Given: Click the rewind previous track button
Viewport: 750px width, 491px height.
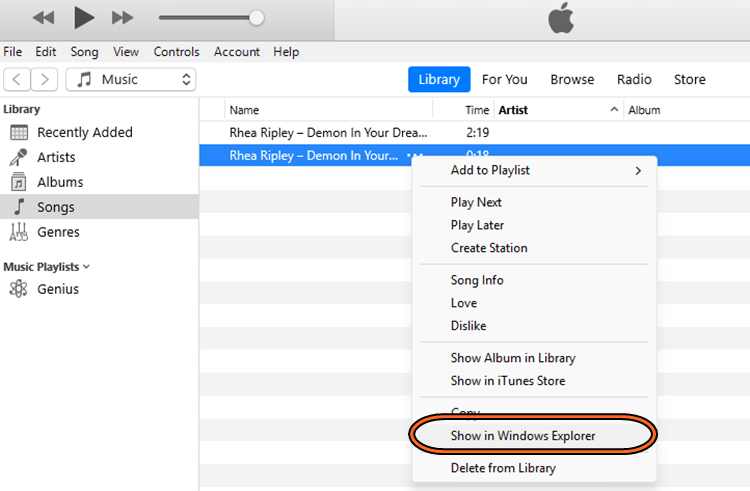Looking at the screenshot, I should pyautogui.click(x=44, y=18).
